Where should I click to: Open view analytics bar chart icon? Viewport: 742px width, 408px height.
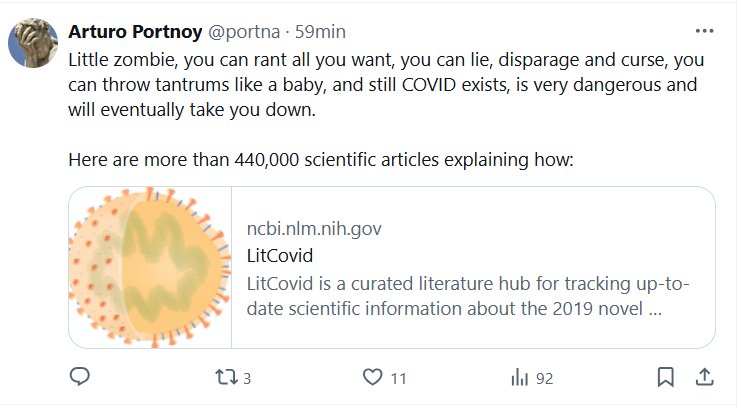pyautogui.click(x=519, y=377)
